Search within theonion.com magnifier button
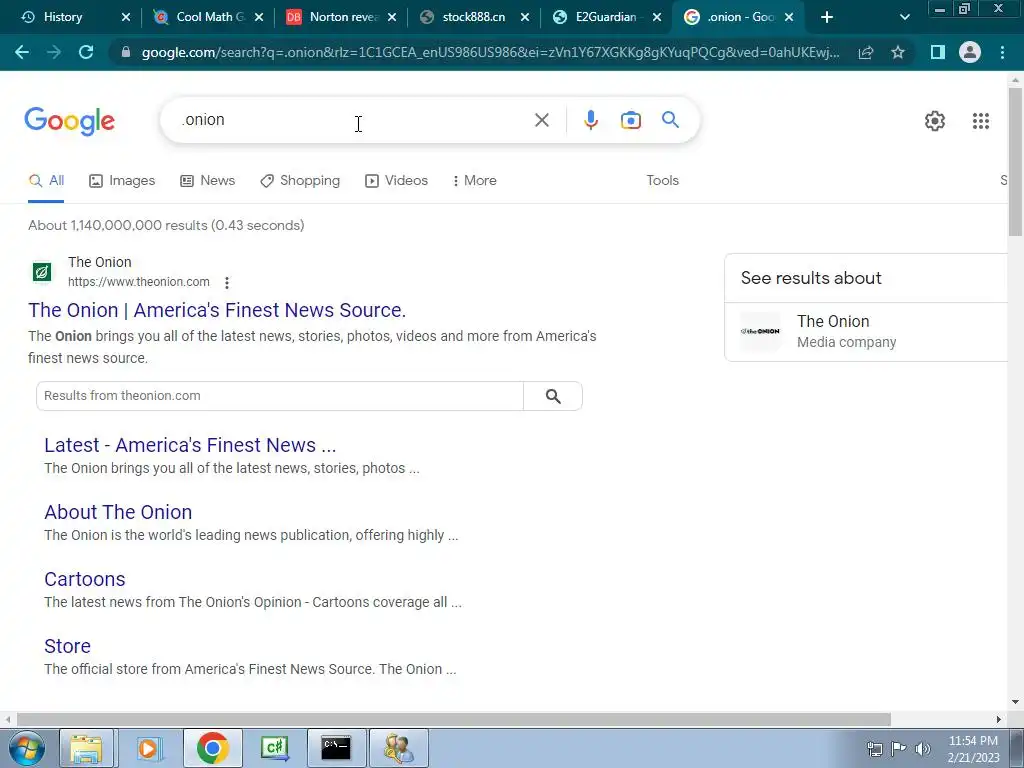The image size is (1024, 768). pos(552,396)
